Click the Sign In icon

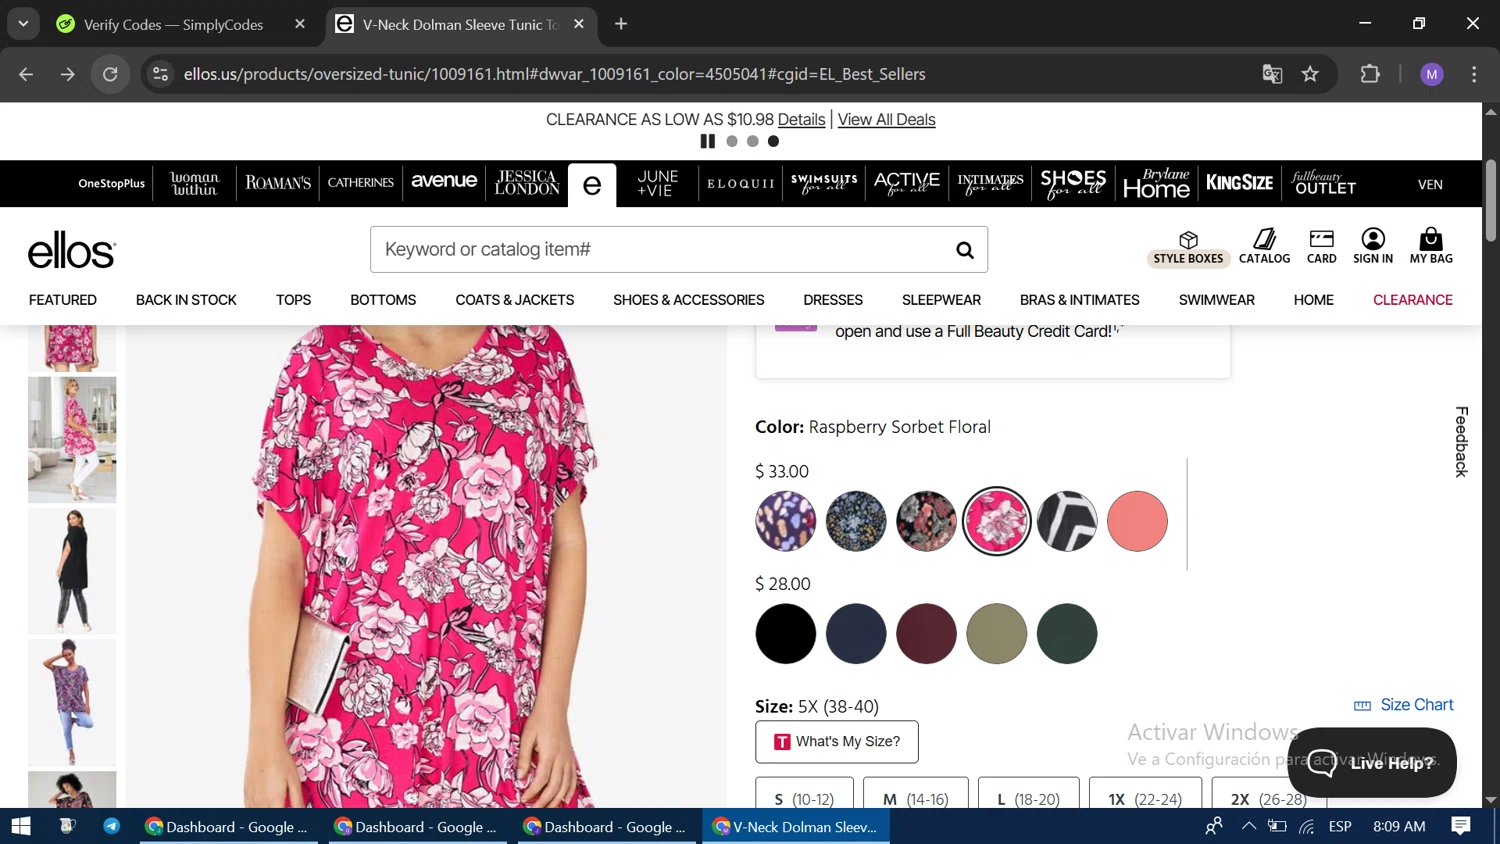tap(1372, 247)
